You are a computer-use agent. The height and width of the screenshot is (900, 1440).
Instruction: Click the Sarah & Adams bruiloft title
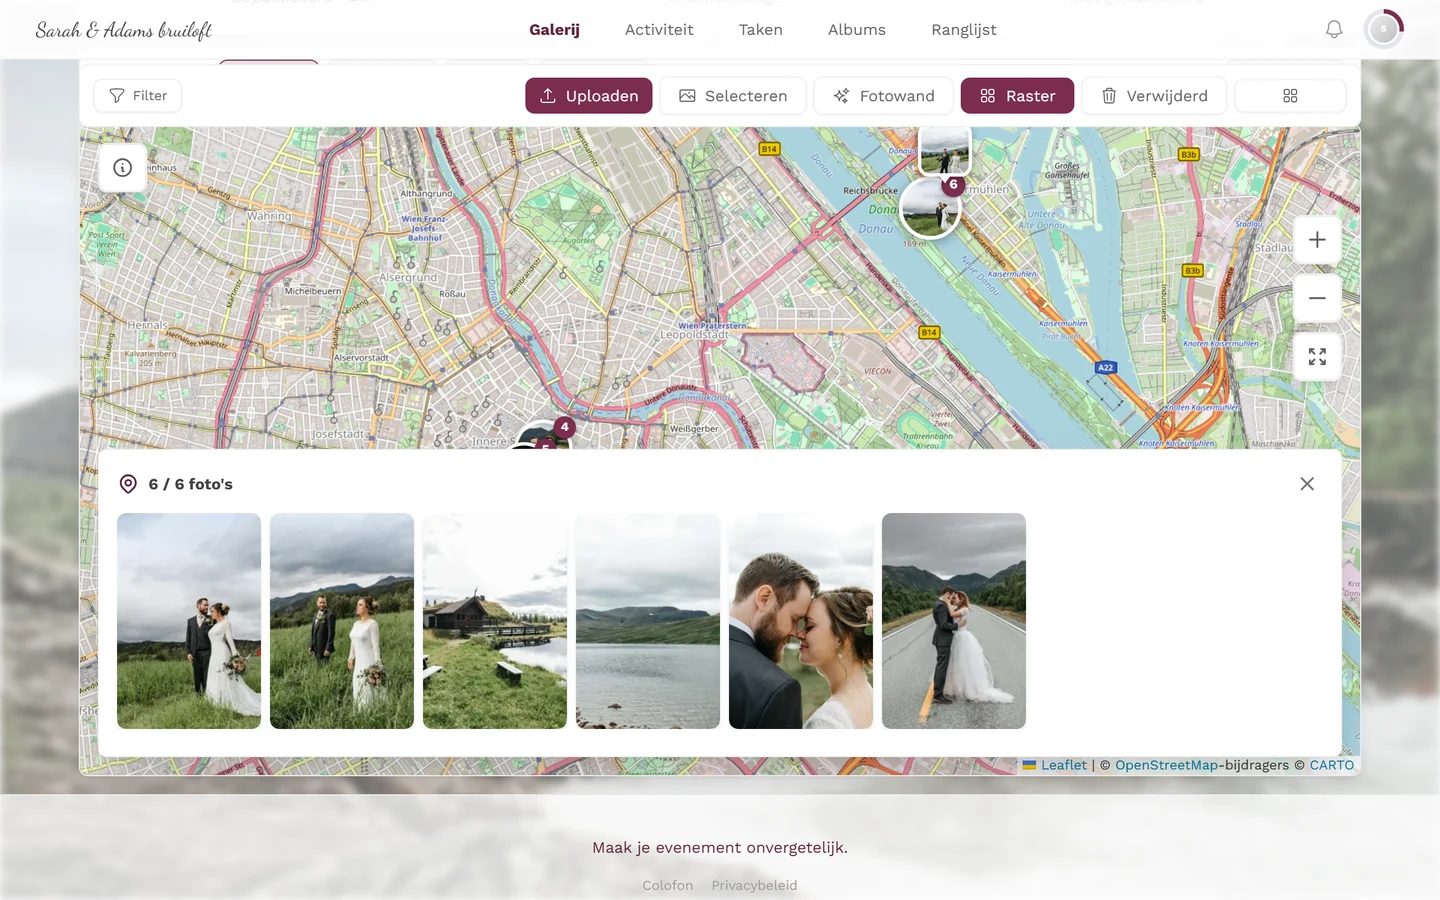tap(124, 30)
